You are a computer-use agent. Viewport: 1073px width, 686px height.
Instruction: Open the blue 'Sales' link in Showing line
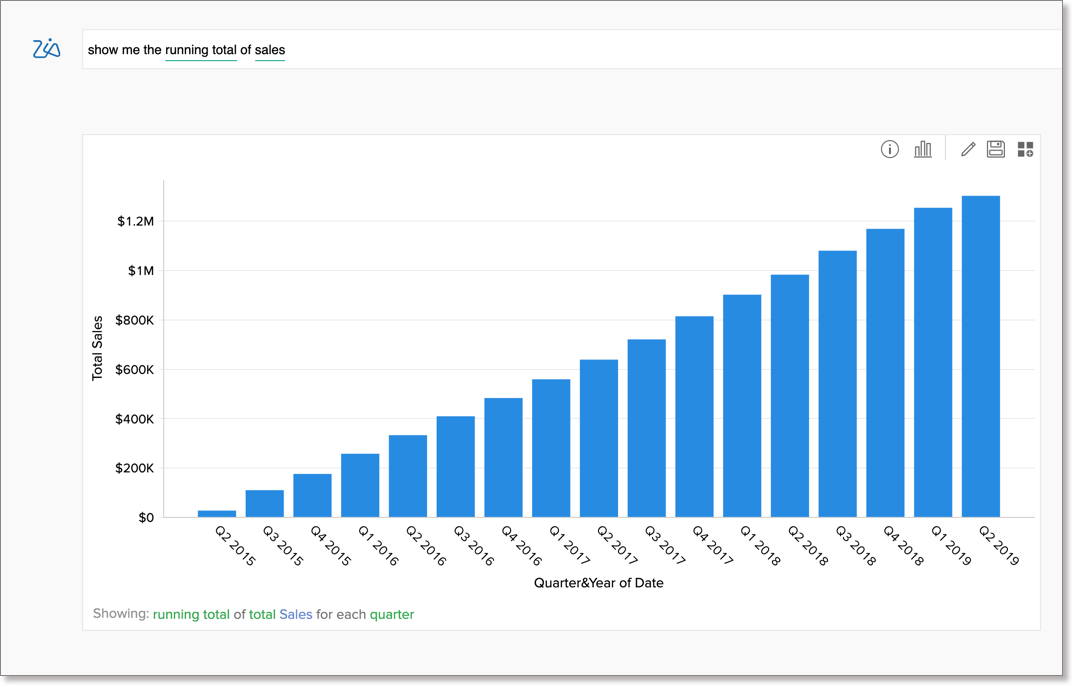[296, 614]
